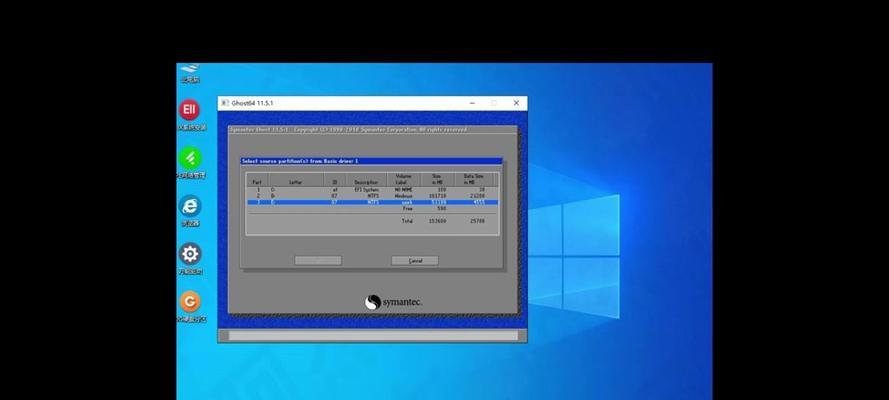
Task: Click the greyed-out OK button in partition dialog
Action: coord(318,261)
